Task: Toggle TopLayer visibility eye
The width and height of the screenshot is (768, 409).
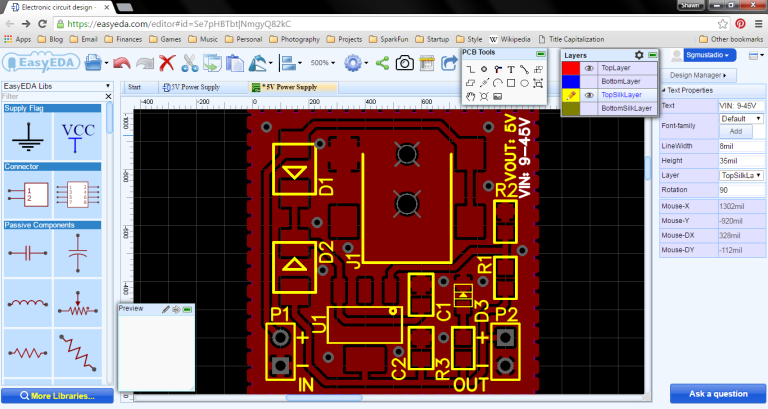Action: click(x=589, y=68)
